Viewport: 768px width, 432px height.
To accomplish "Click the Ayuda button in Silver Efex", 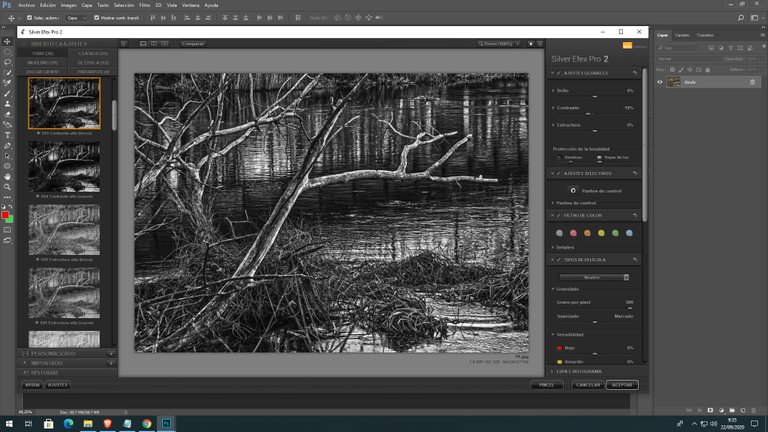I will [32, 385].
